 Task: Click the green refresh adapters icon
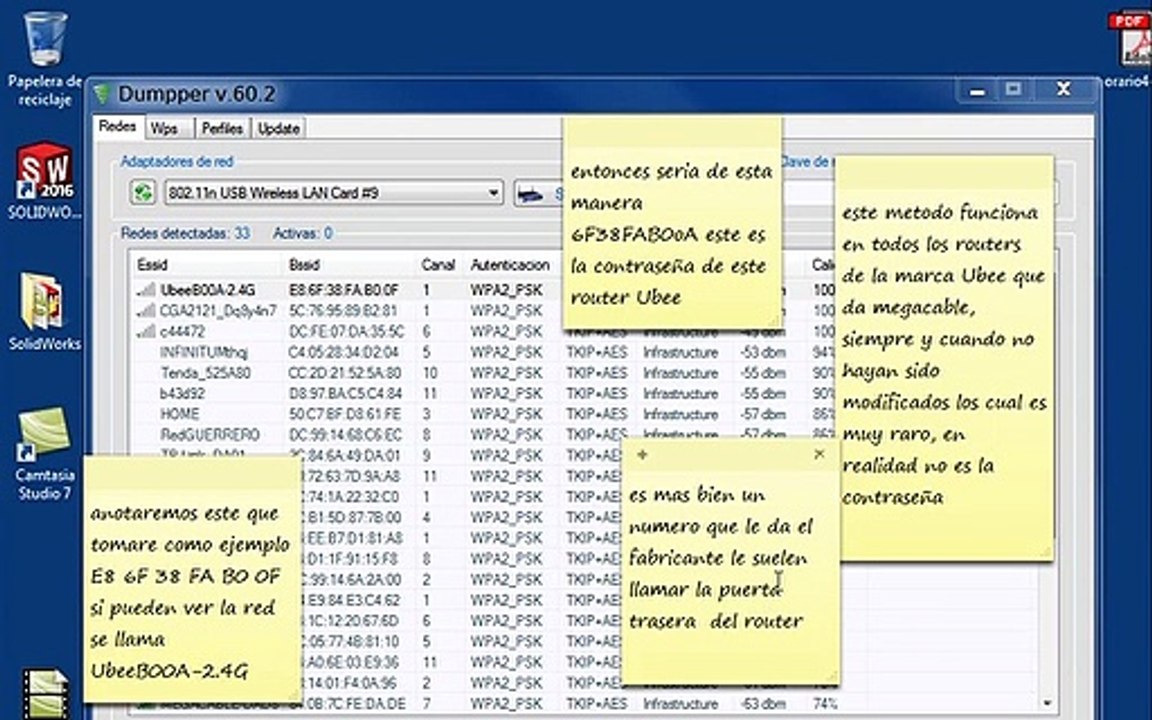143,192
